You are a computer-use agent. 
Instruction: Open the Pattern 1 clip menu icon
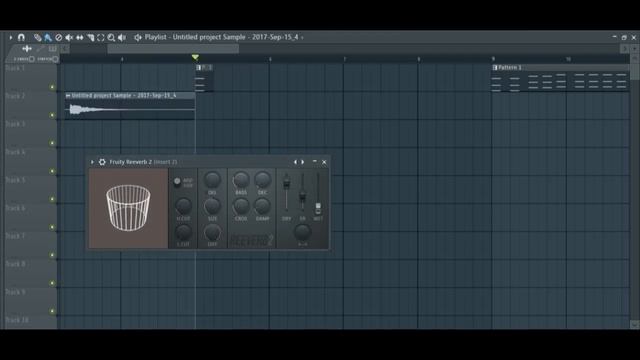(495, 67)
